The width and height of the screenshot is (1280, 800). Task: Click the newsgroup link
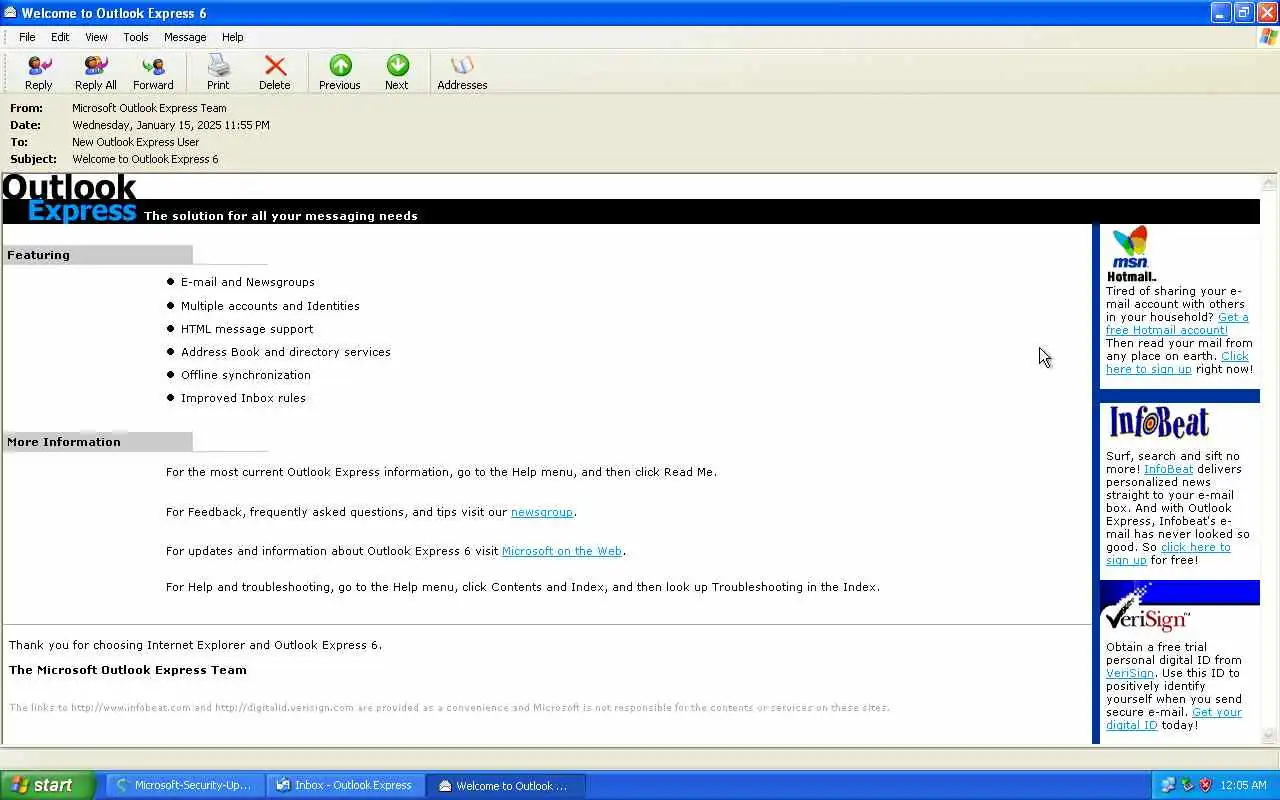click(542, 512)
